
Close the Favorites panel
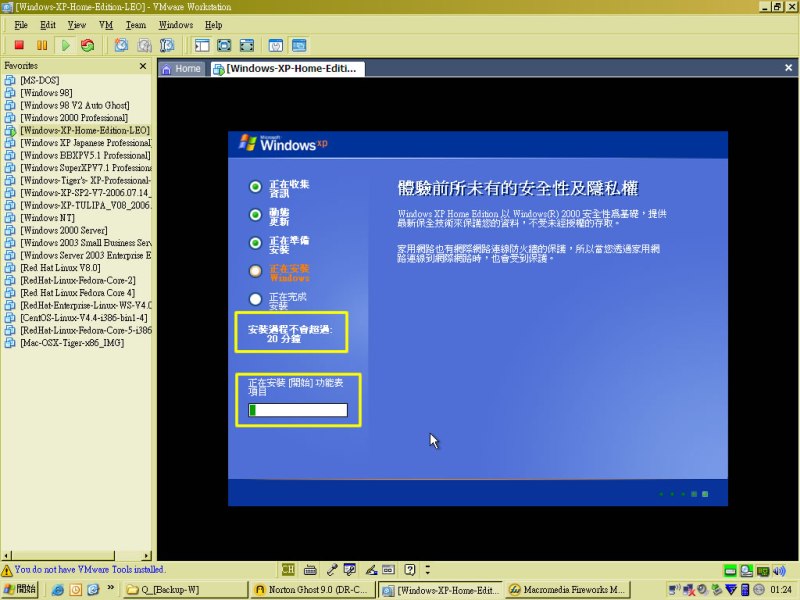click(143, 66)
